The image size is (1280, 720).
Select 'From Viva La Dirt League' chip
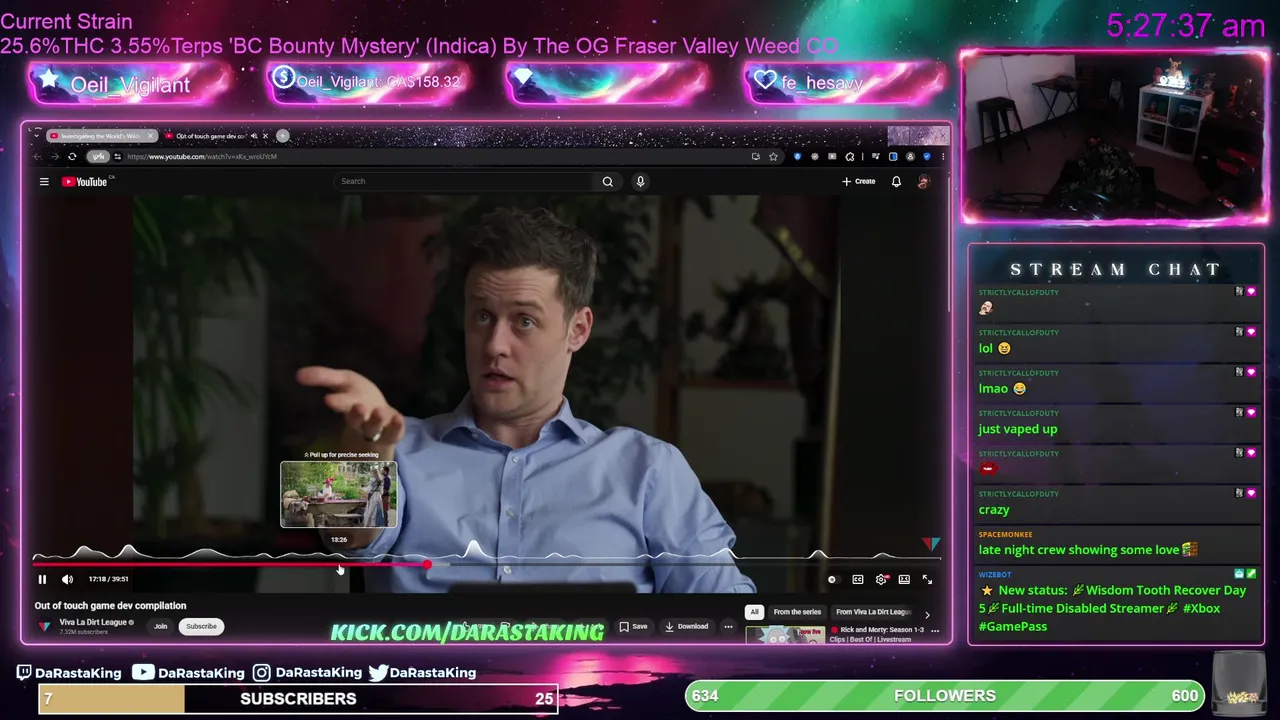(873, 612)
